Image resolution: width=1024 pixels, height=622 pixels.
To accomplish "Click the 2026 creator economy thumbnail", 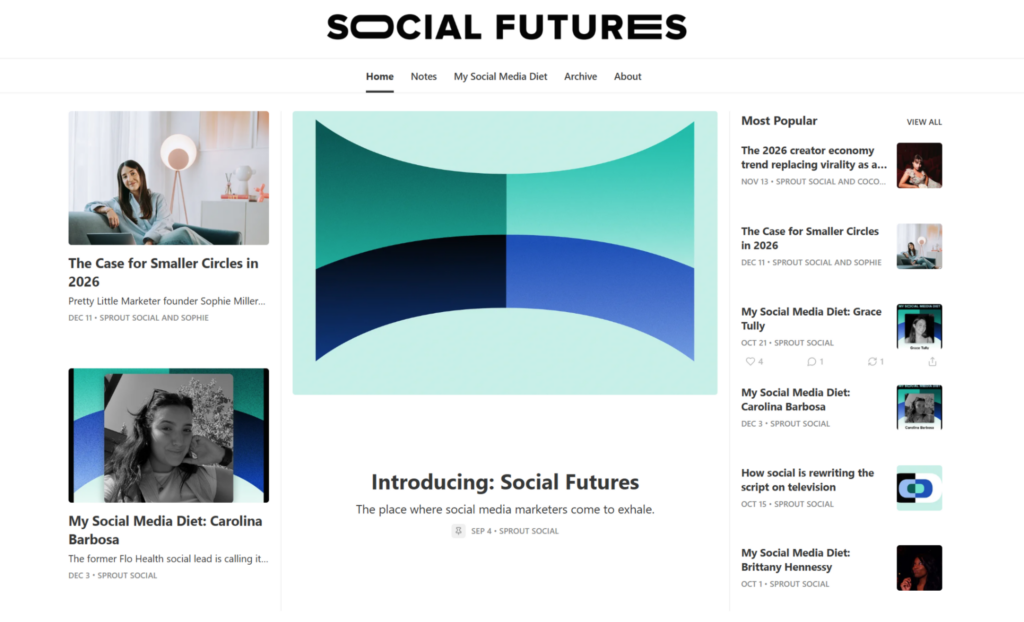I will tap(918, 165).
